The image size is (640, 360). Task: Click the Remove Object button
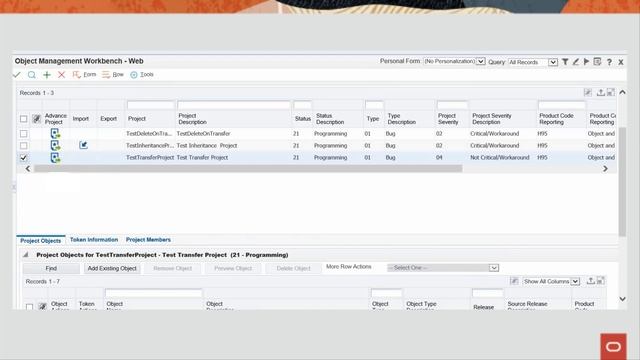pyautogui.click(x=172, y=268)
